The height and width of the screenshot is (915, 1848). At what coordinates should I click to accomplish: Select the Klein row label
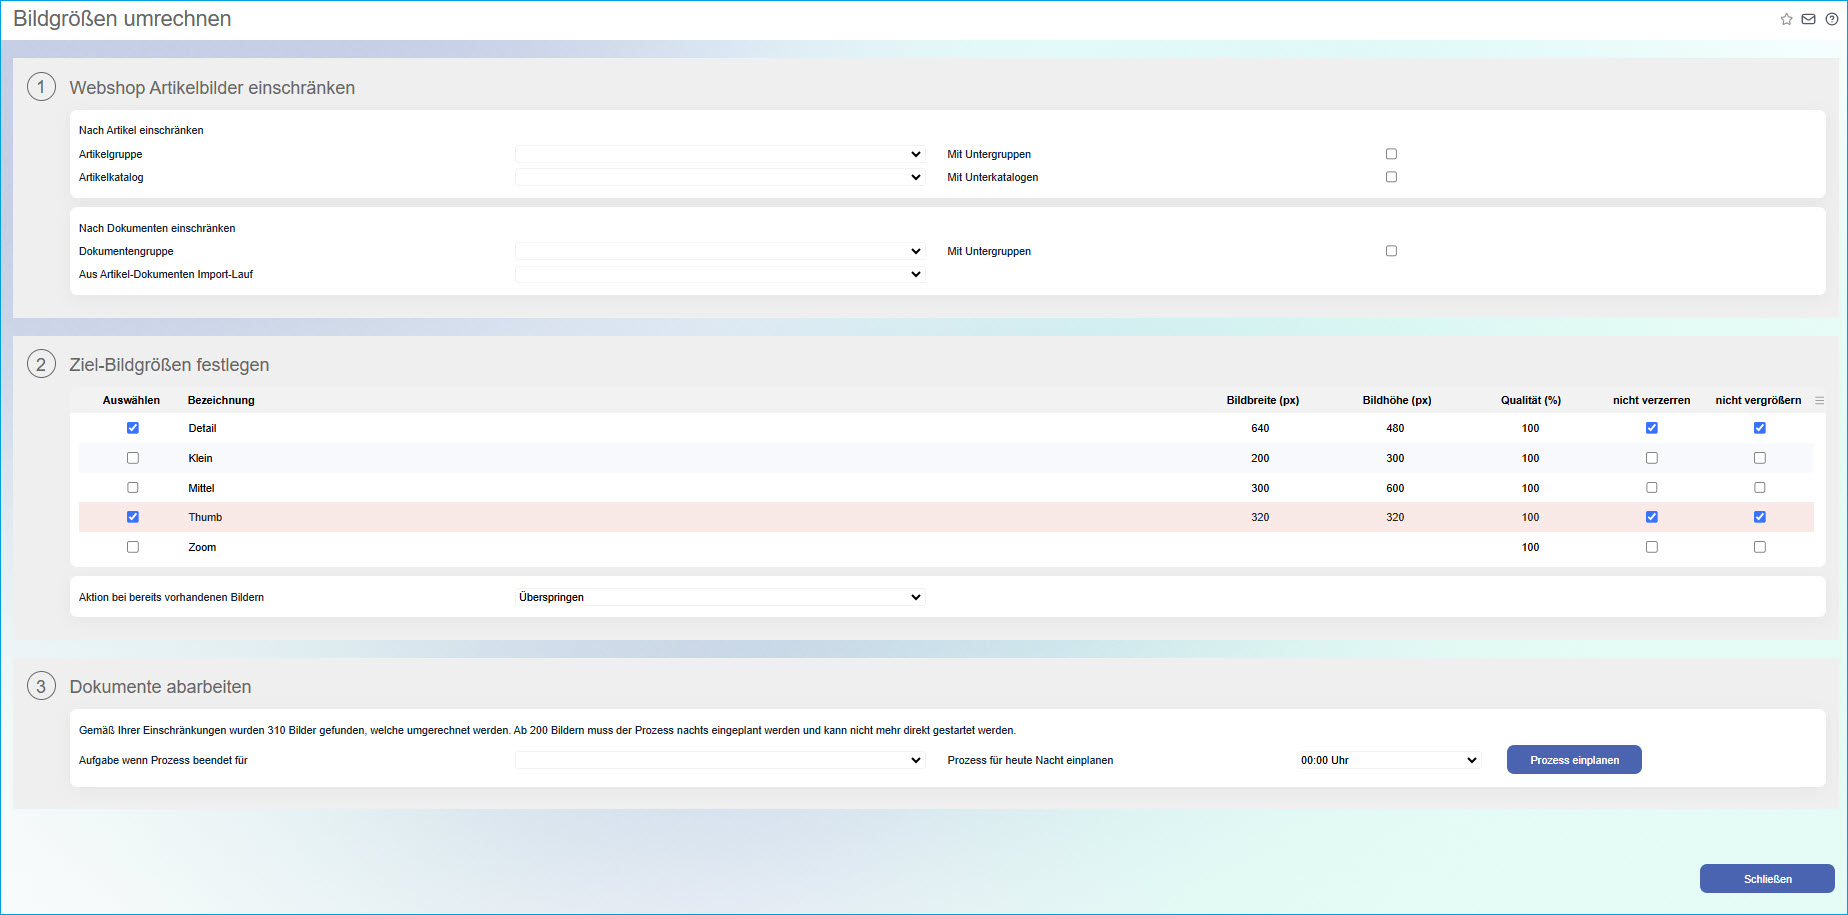point(200,458)
